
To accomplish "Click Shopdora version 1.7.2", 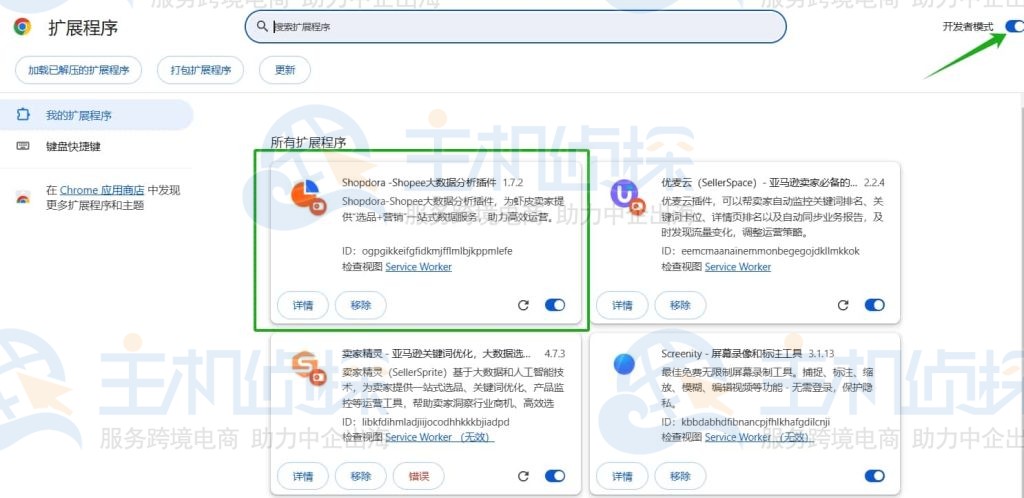I will [x=513, y=182].
